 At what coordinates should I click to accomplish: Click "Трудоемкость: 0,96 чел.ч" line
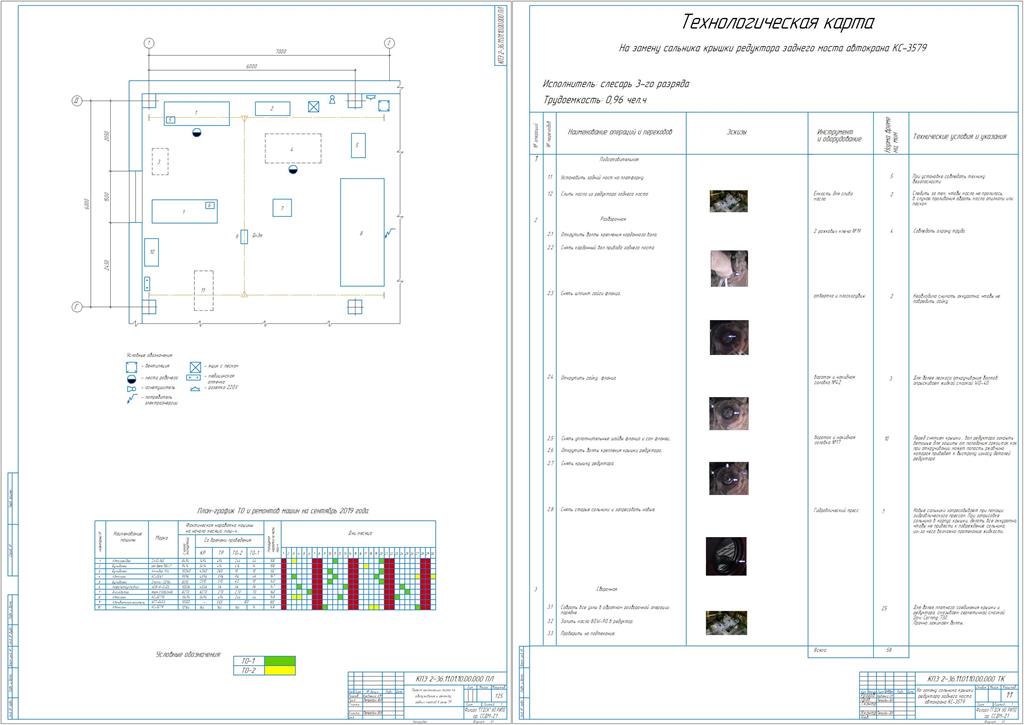(595, 100)
